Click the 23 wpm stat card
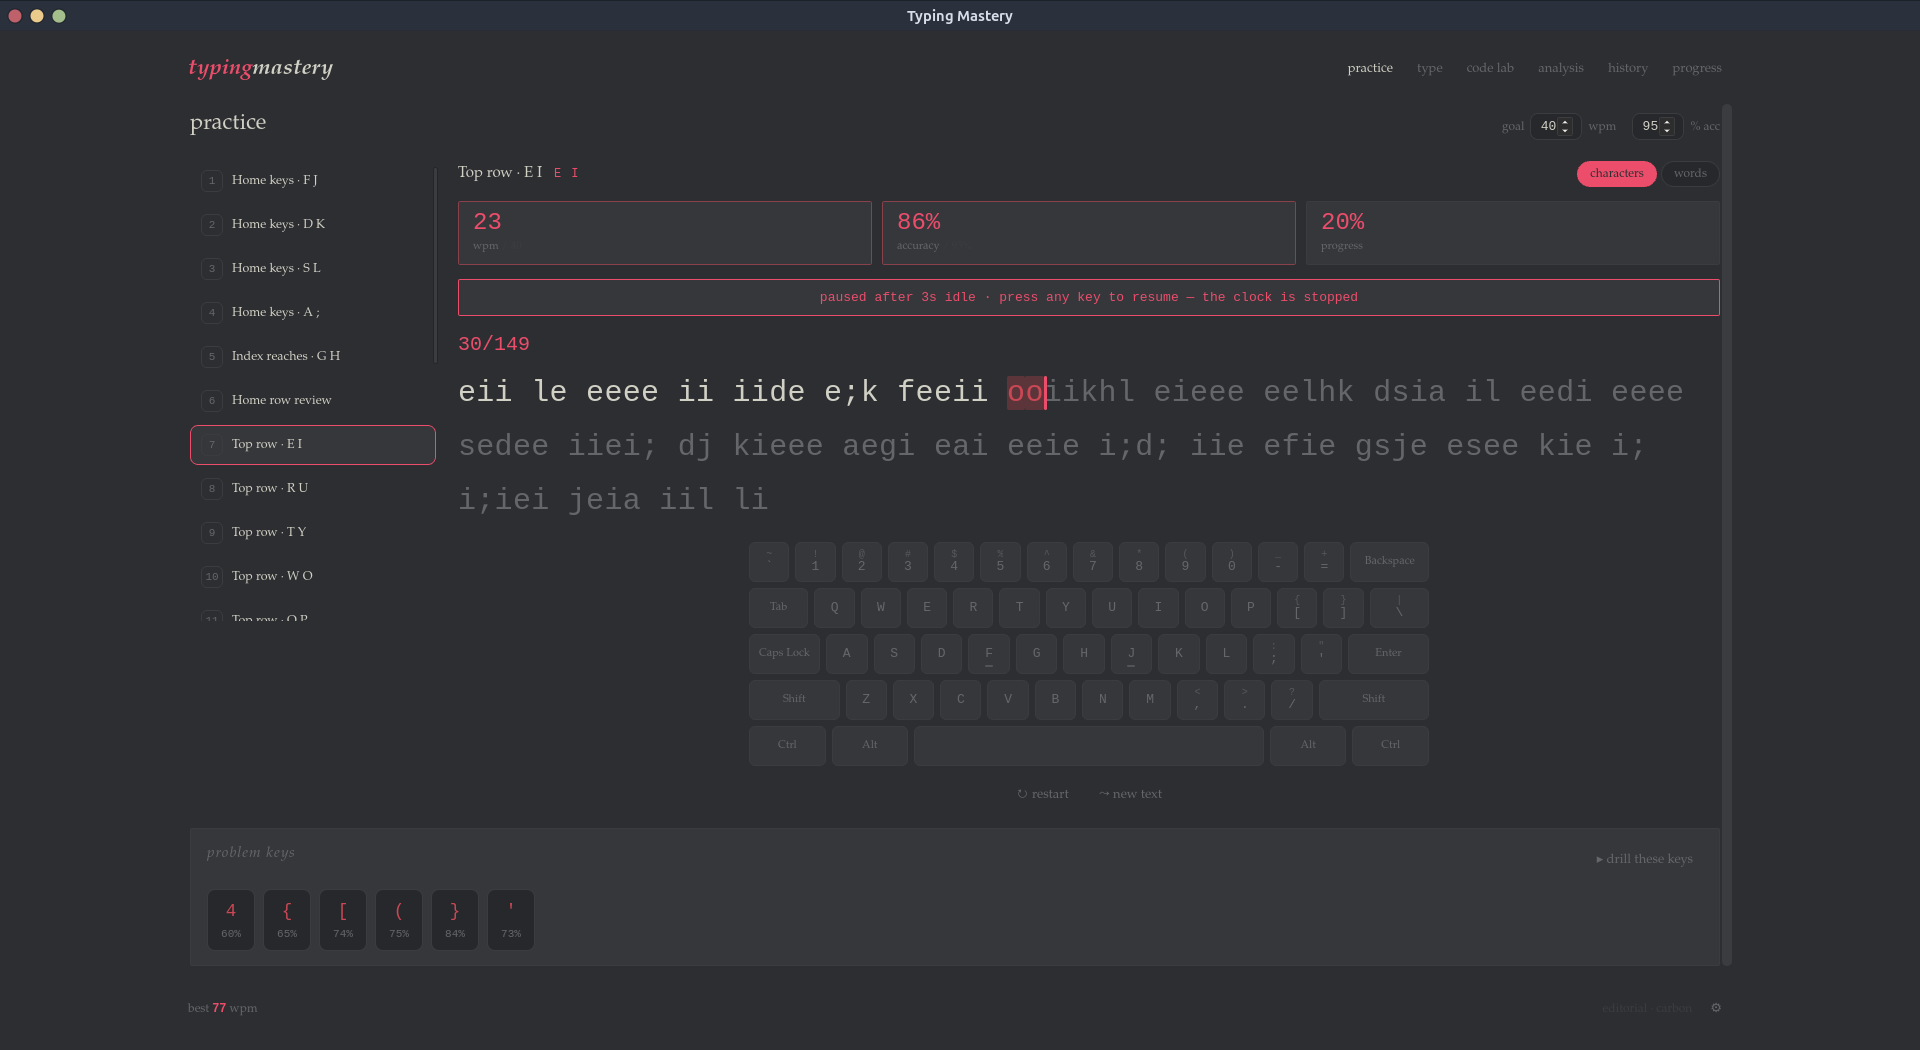Screen dimensions: 1920x1050 click(664, 233)
